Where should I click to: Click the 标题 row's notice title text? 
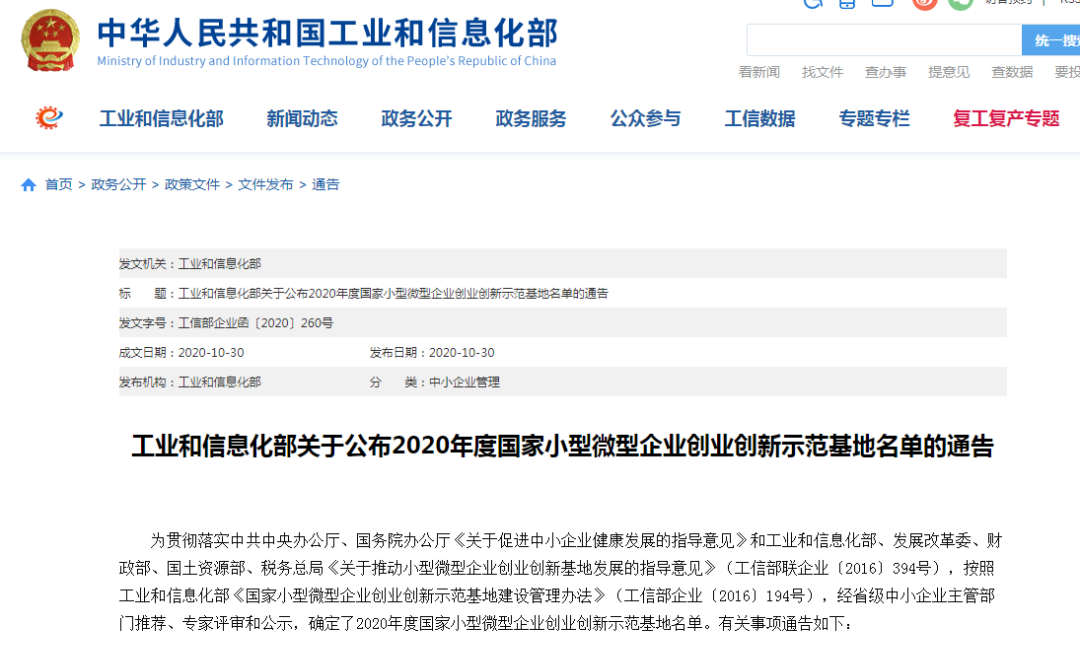[393, 293]
